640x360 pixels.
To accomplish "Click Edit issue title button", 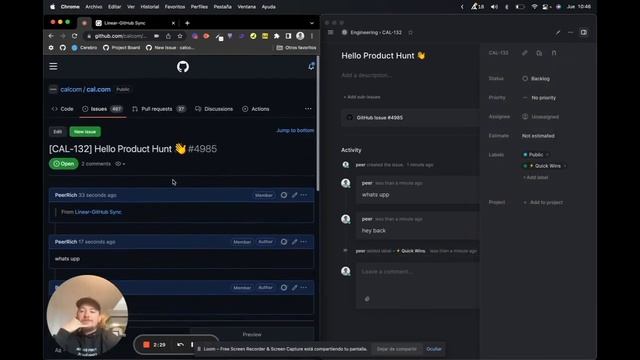I will tap(58, 132).
